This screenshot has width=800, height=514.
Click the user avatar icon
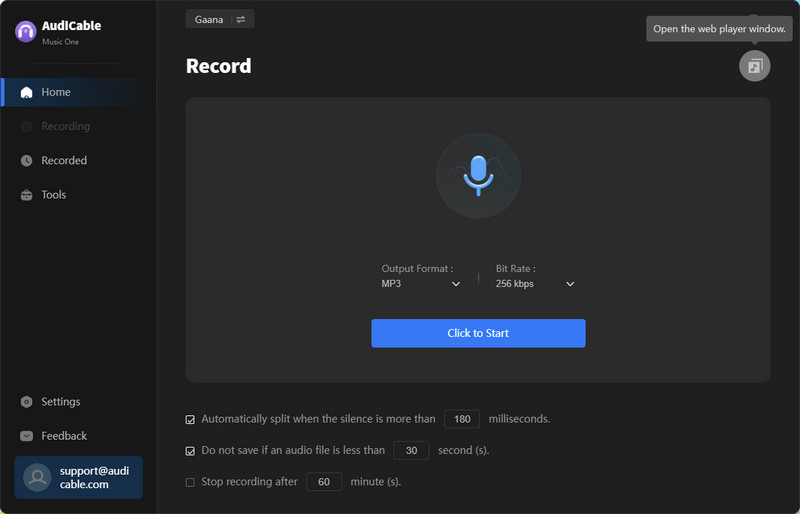(37, 477)
